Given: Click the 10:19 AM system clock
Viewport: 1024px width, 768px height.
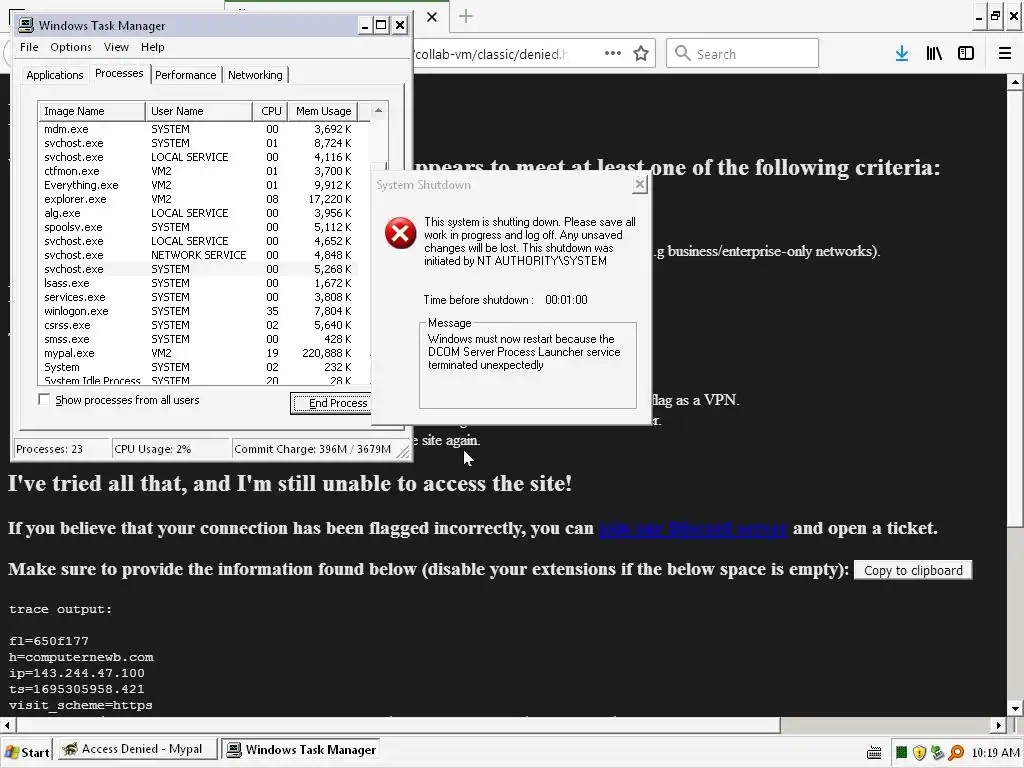Looking at the screenshot, I should [994, 753].
